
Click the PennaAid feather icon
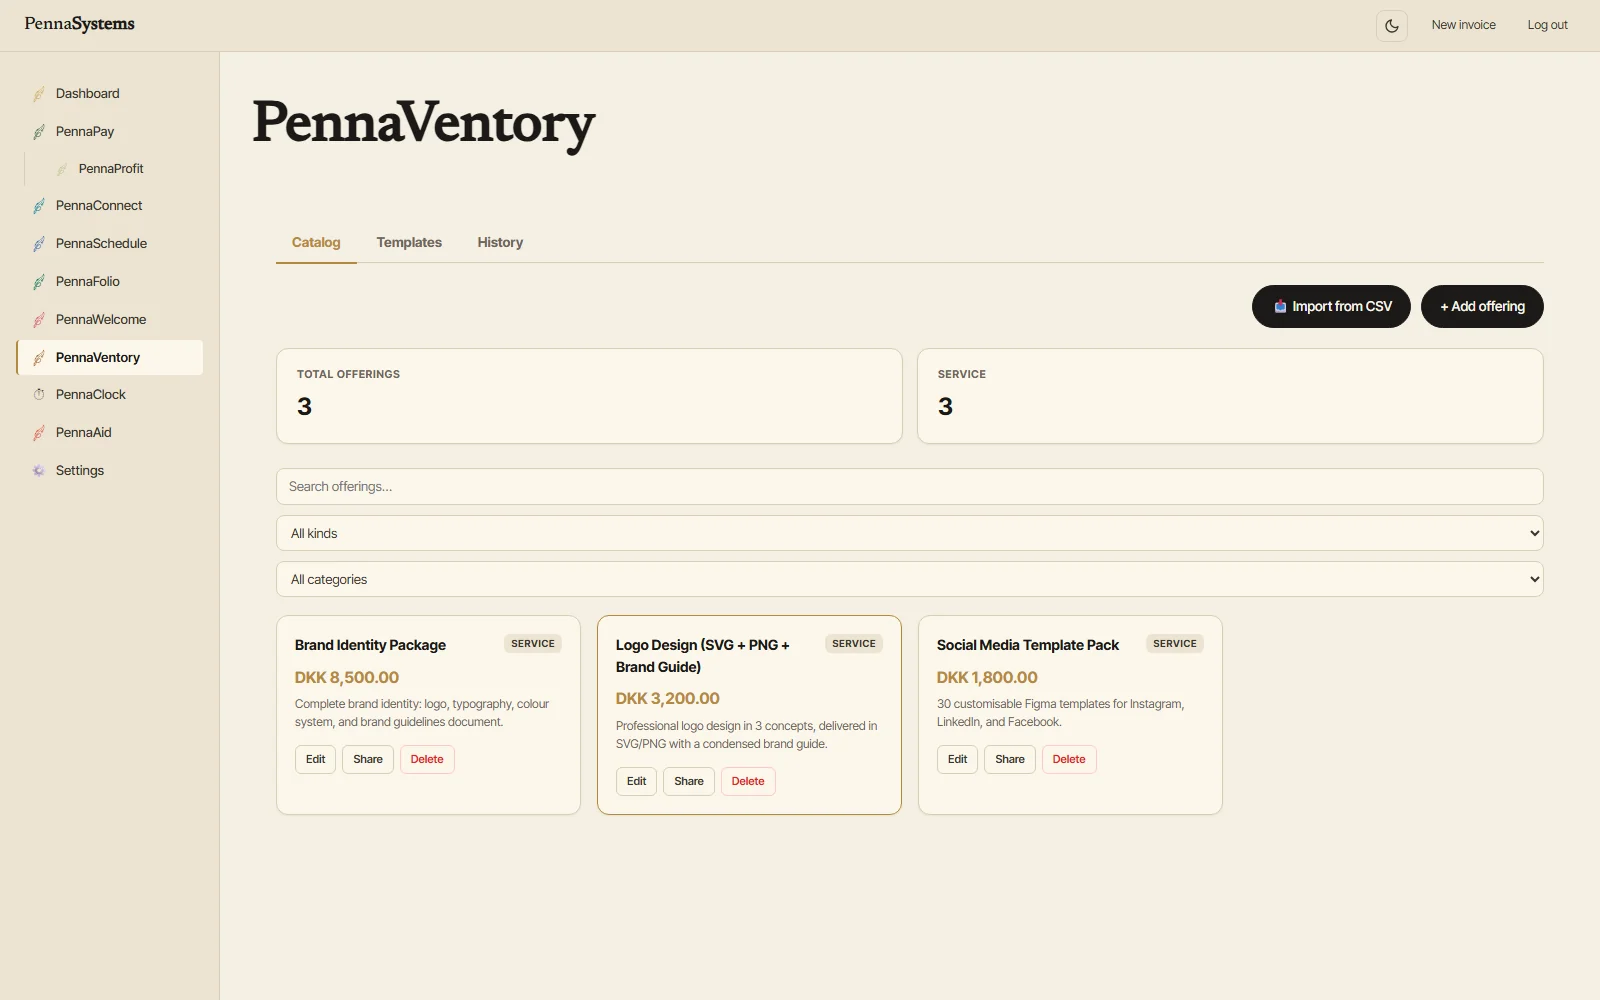pyautogui.click(x=39, y=433)
